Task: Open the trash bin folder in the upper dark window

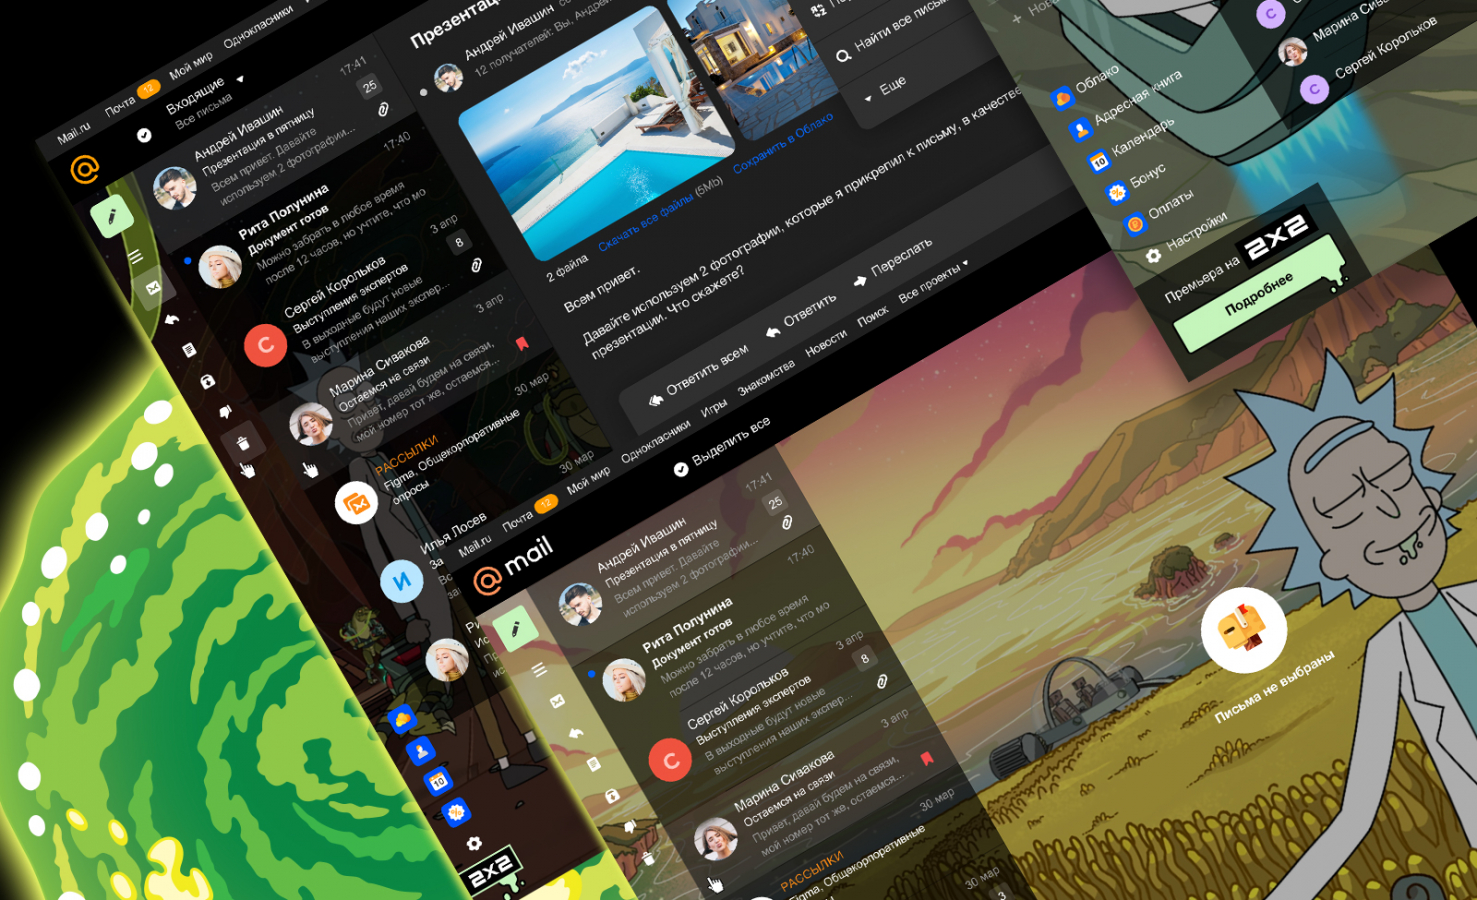Action: pyautogui.click(x=243, y=442)
